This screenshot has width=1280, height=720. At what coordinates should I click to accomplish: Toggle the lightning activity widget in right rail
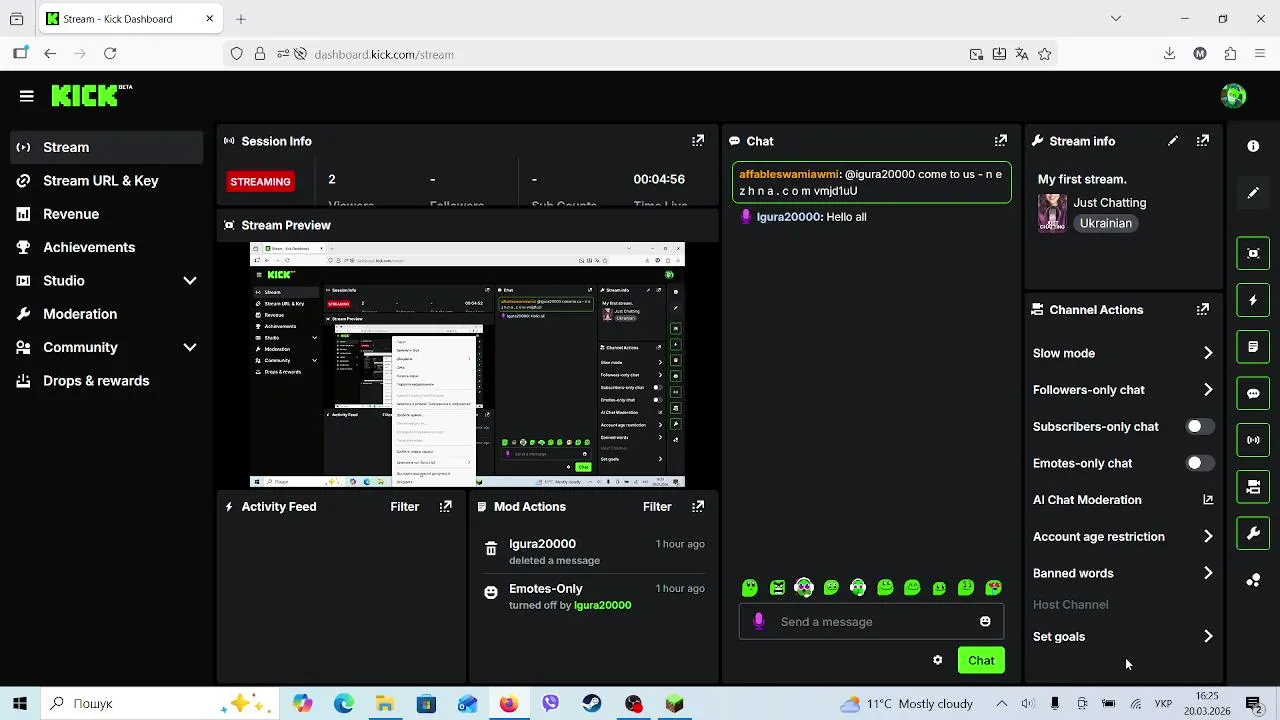pyautogui.click(x=1253, y=300)
